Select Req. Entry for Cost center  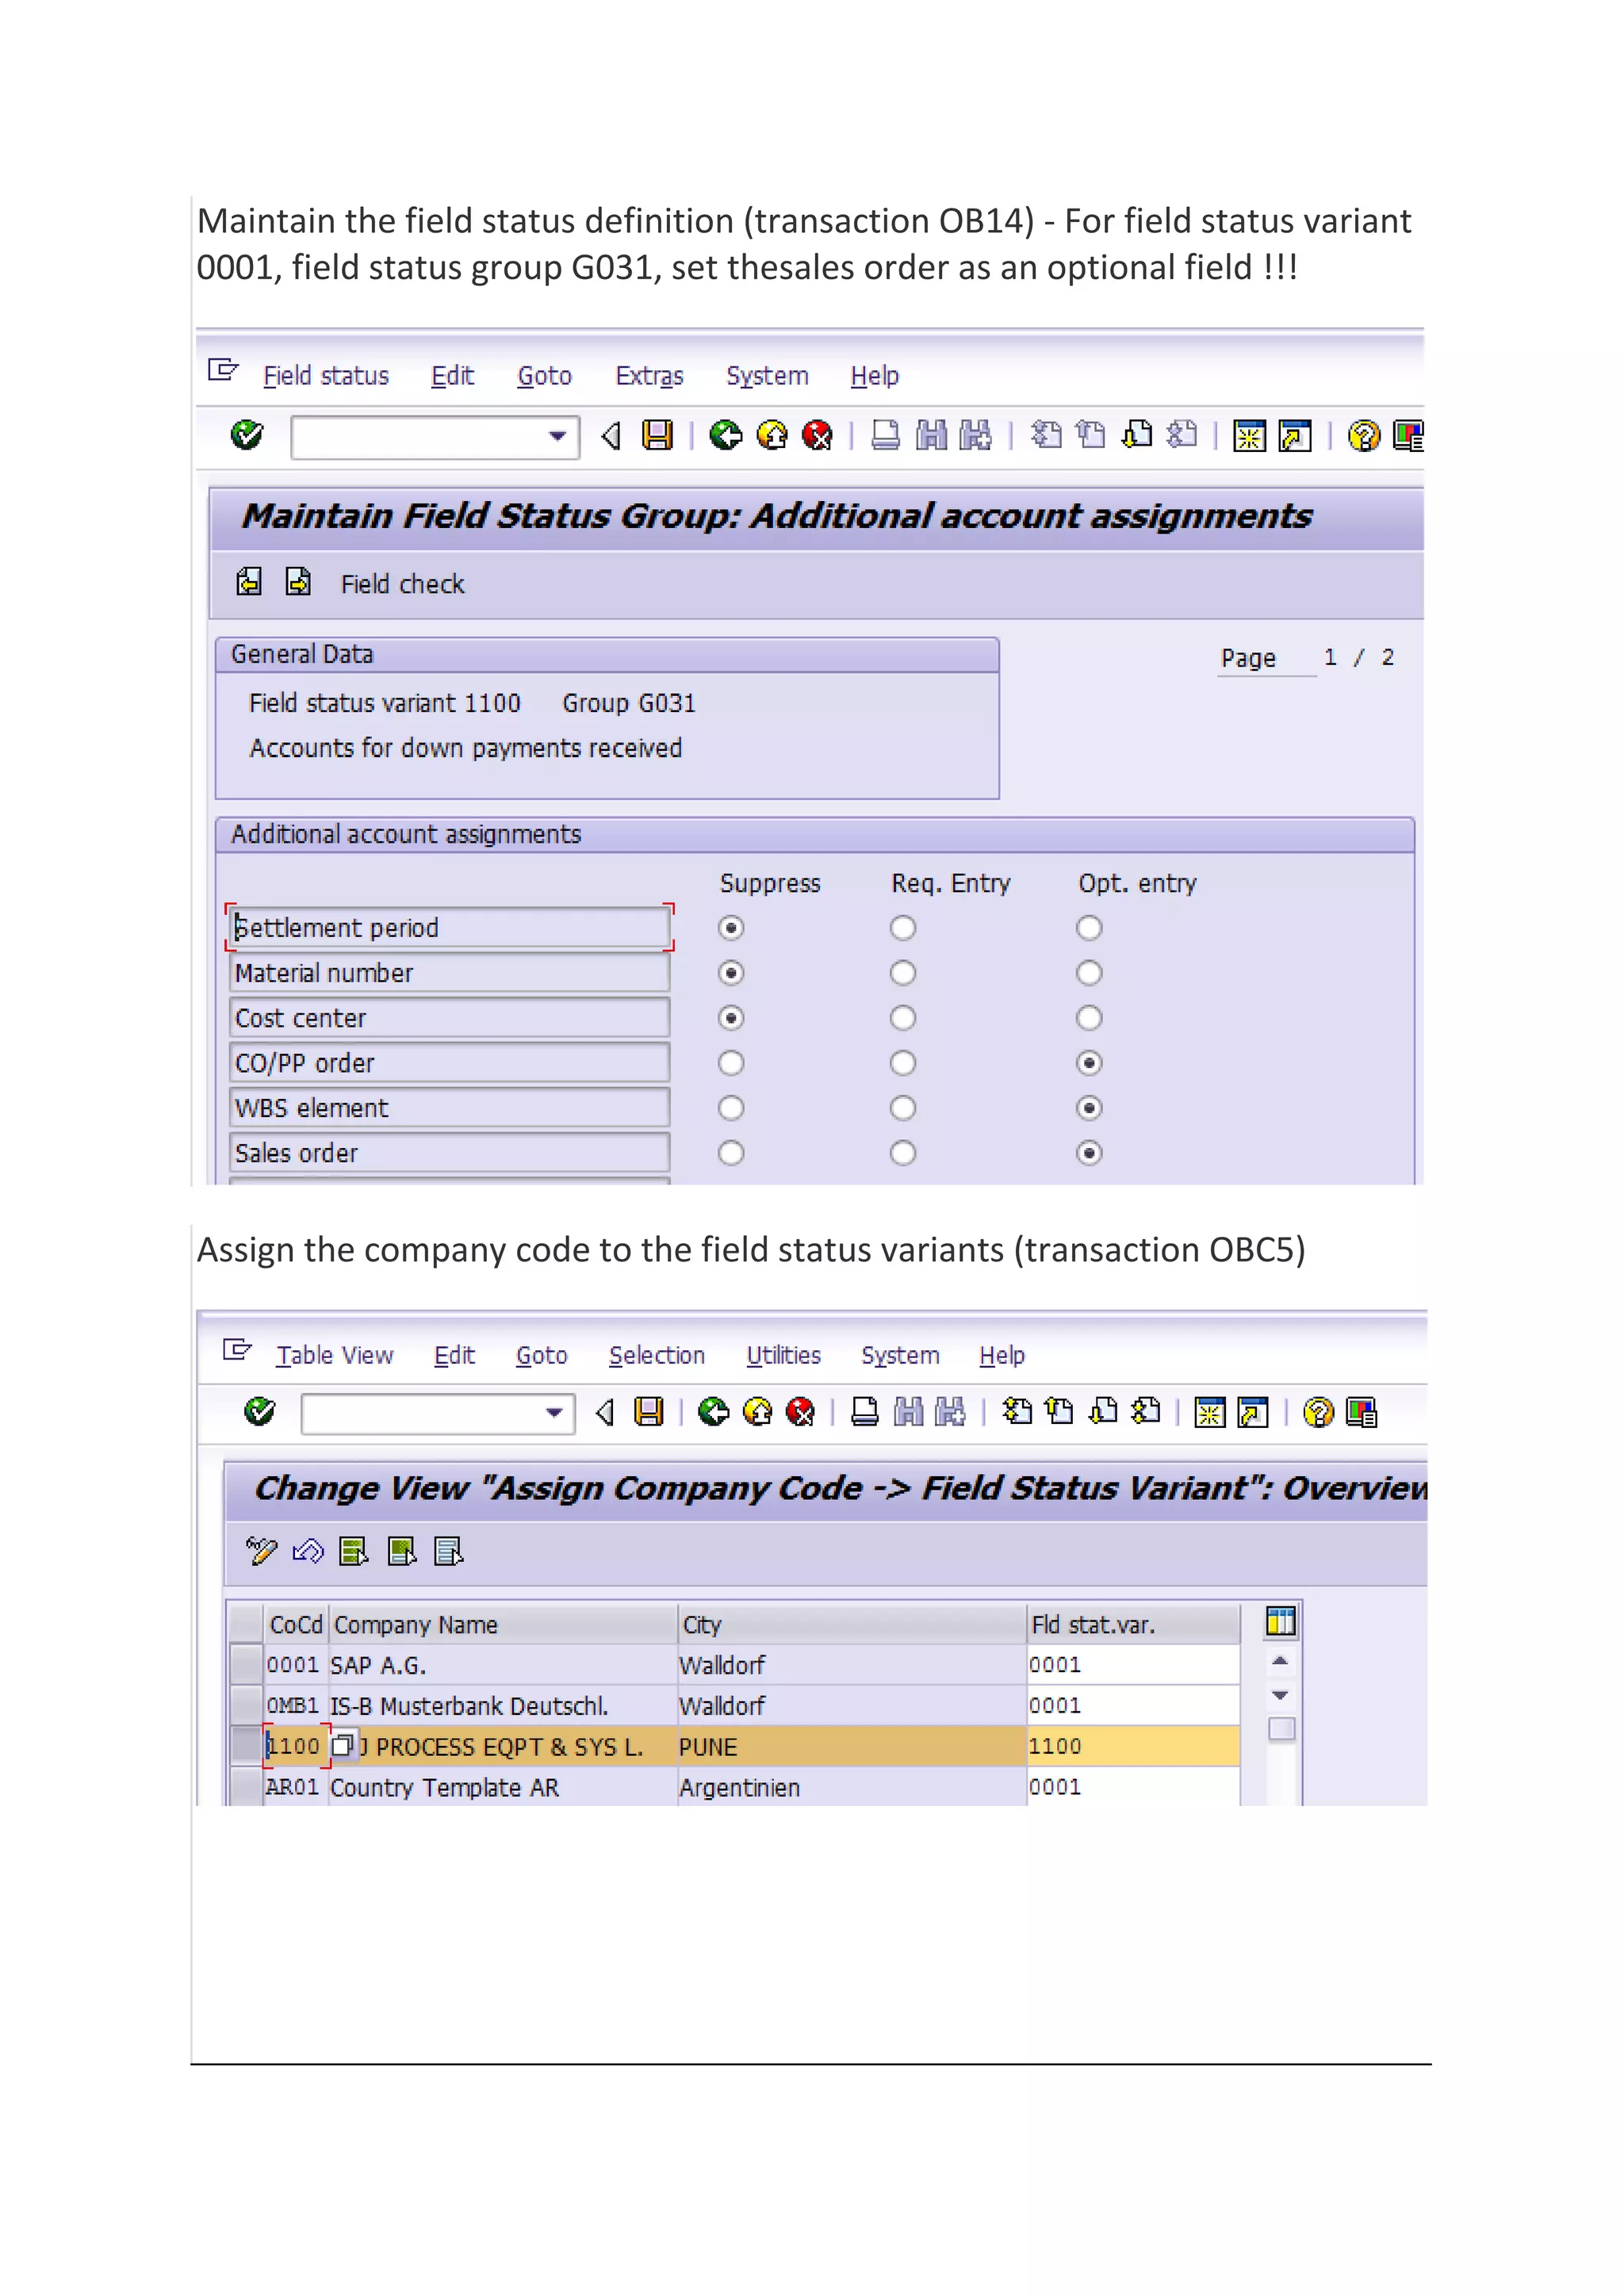pos(903,1018)
